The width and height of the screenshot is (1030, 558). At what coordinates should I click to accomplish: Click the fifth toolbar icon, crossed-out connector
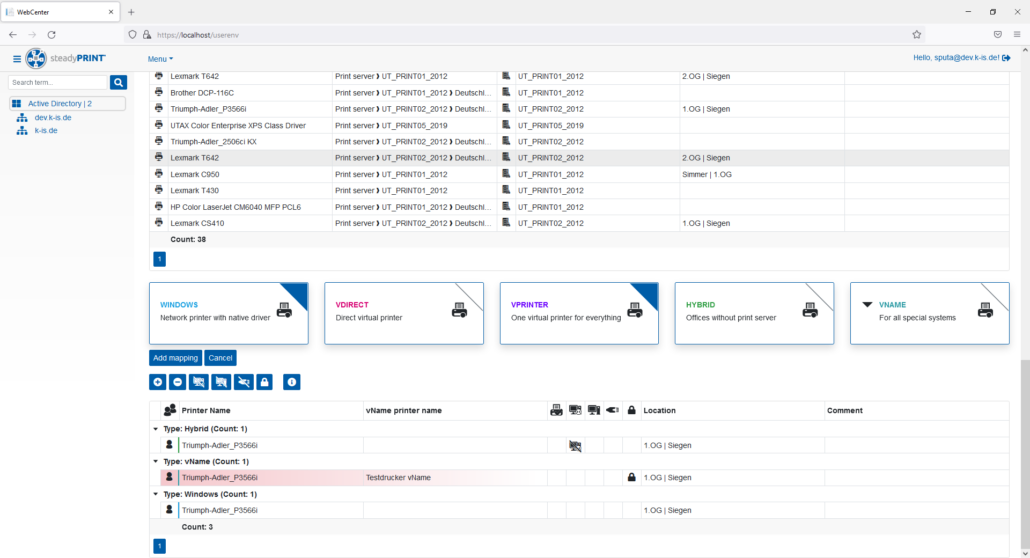244,382
